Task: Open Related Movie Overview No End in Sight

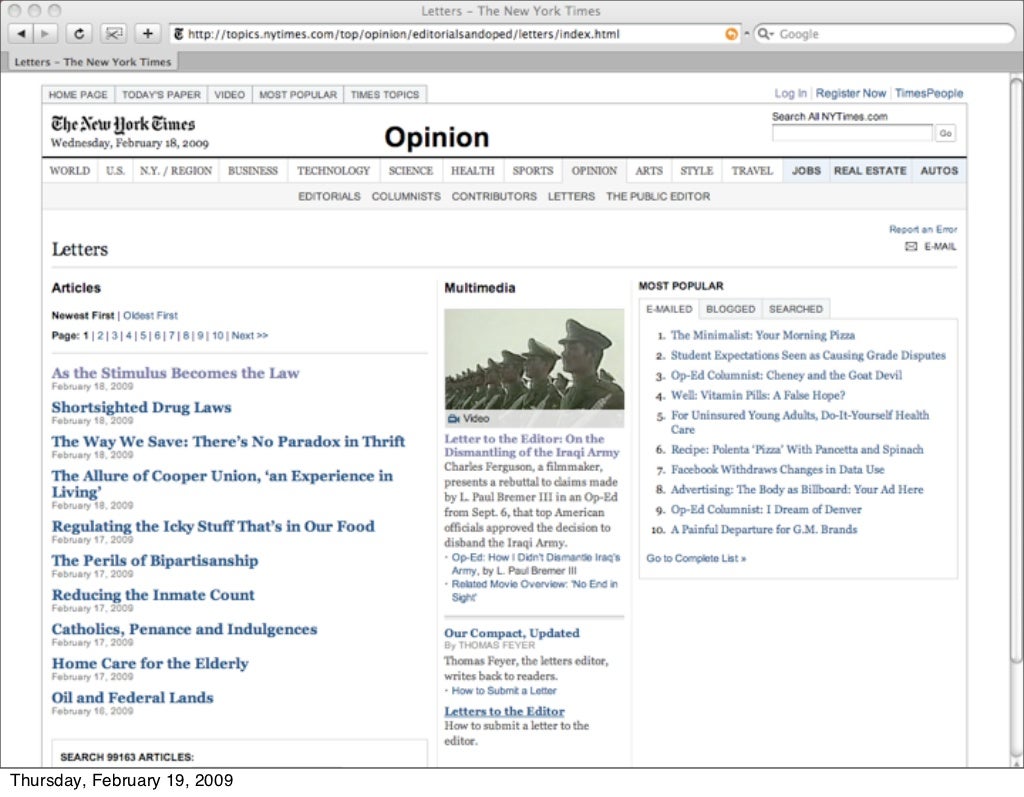Action: (x=534, y=591)
